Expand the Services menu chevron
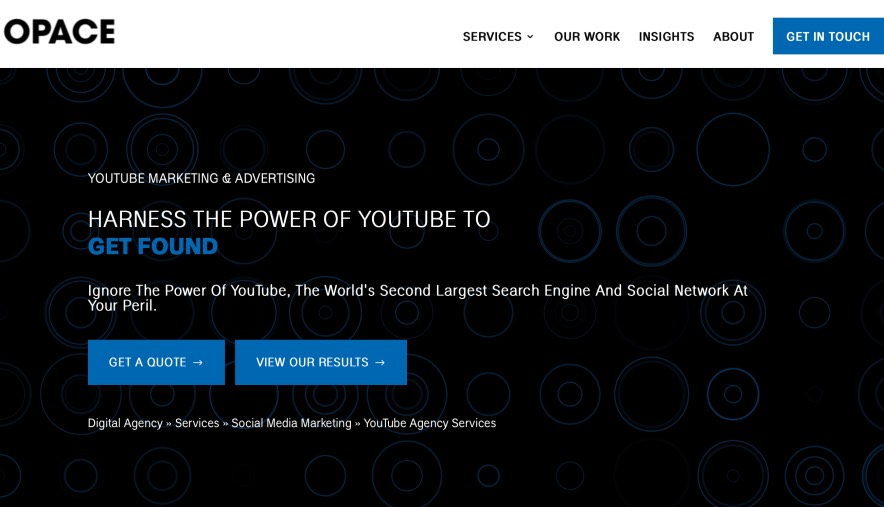The width and height of the screenshot is (884, 507). pyautogui.click(x=530, y=37)
